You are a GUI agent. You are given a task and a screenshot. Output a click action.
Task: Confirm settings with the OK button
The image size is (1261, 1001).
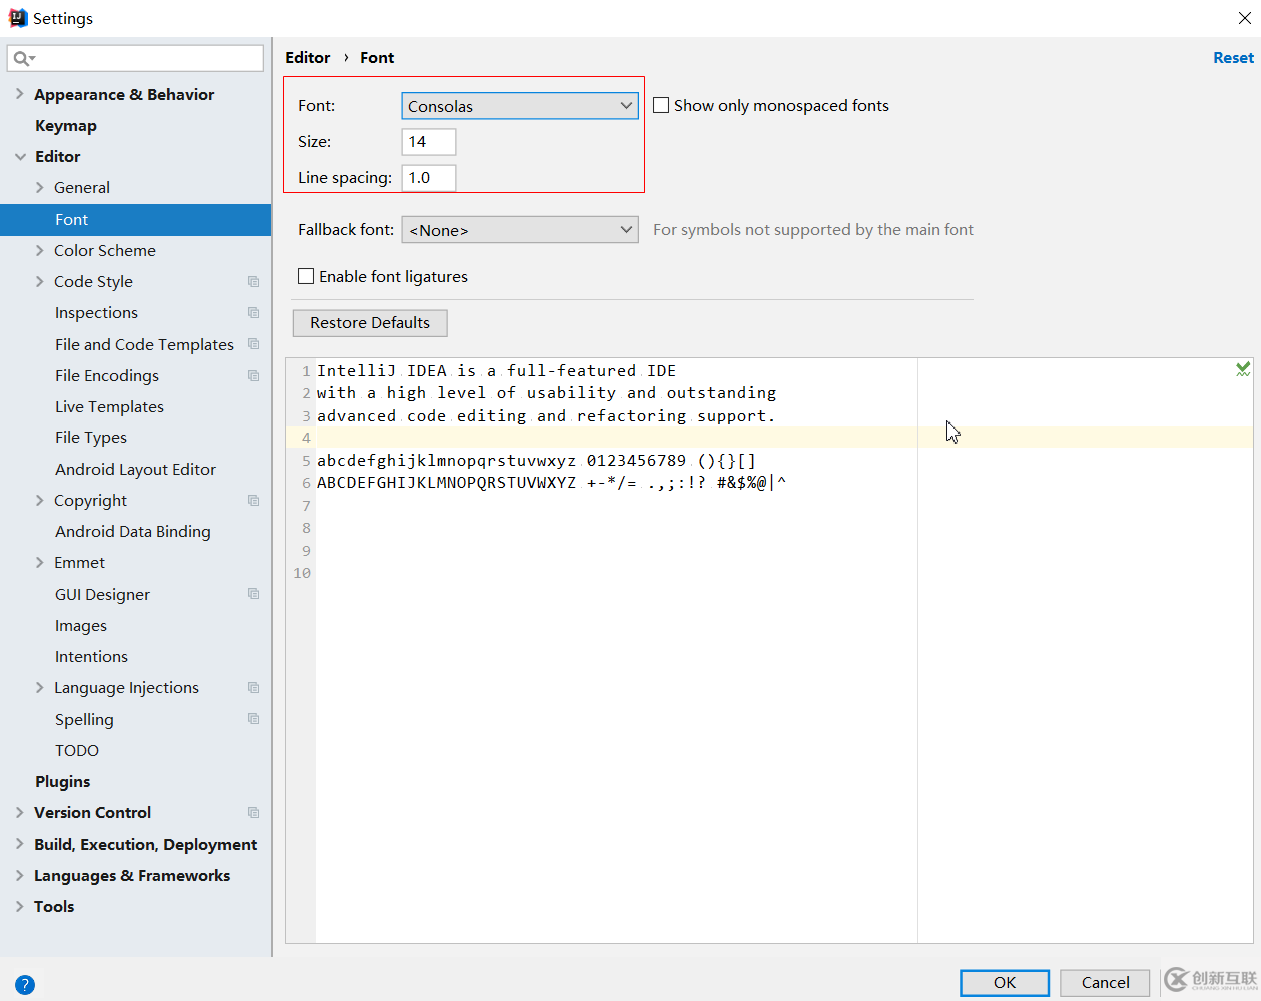(x=1004, y=982)
